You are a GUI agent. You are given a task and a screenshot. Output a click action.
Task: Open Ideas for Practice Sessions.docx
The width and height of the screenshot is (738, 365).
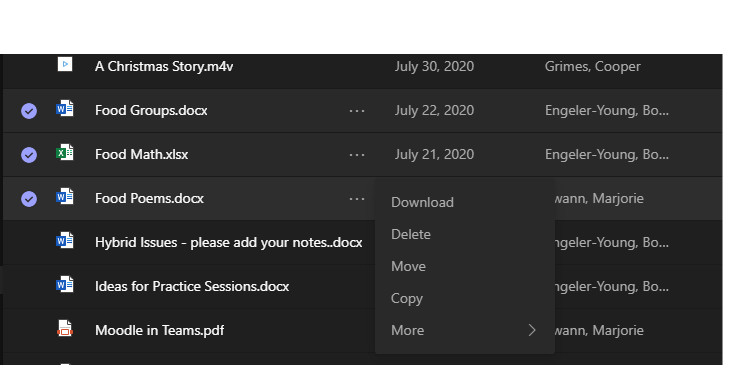[x=192, y=286]
